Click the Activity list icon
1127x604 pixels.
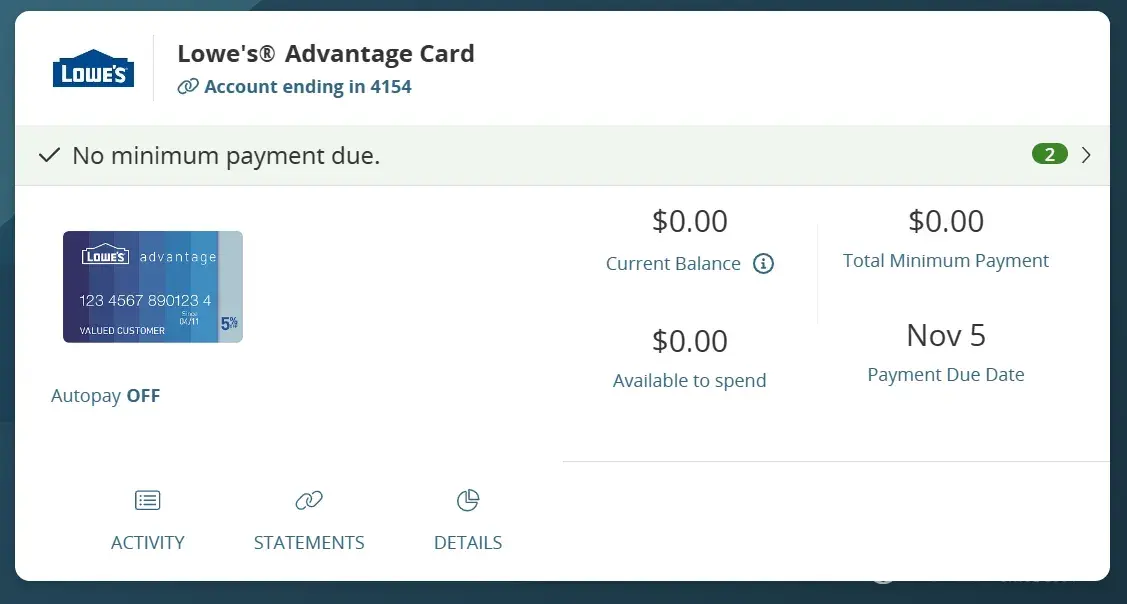click(x=147, y=500)
